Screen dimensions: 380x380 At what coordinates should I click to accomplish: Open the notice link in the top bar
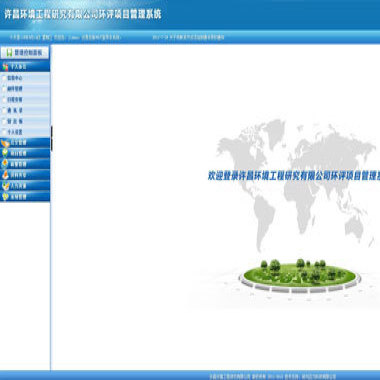[x=188, y=37]
